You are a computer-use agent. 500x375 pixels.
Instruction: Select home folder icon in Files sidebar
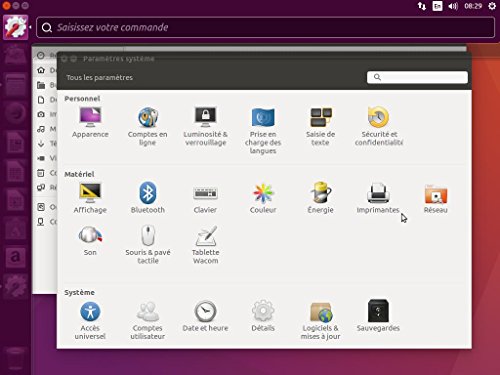[41, 70]
